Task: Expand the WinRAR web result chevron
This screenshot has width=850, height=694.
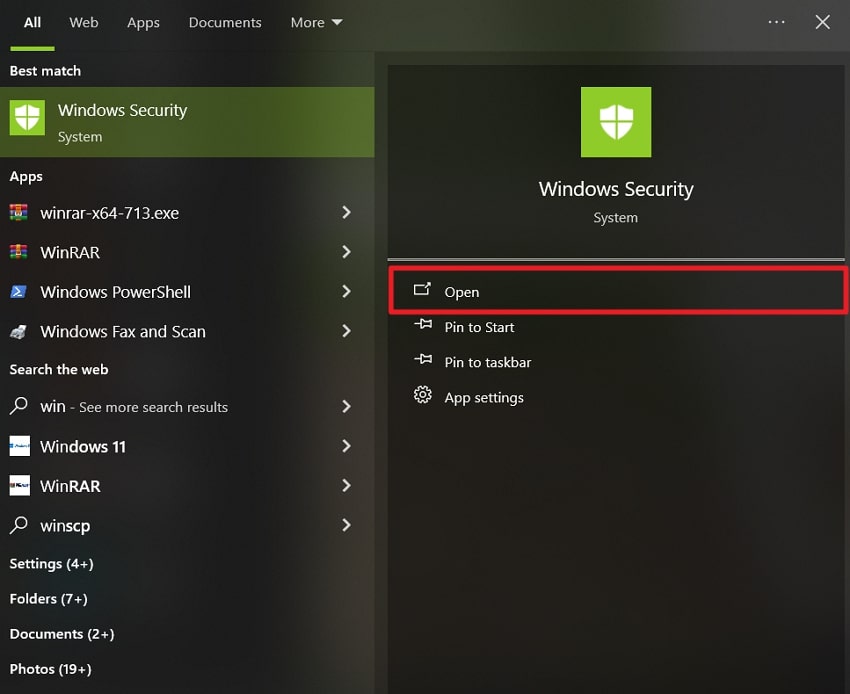Action: 346,486
